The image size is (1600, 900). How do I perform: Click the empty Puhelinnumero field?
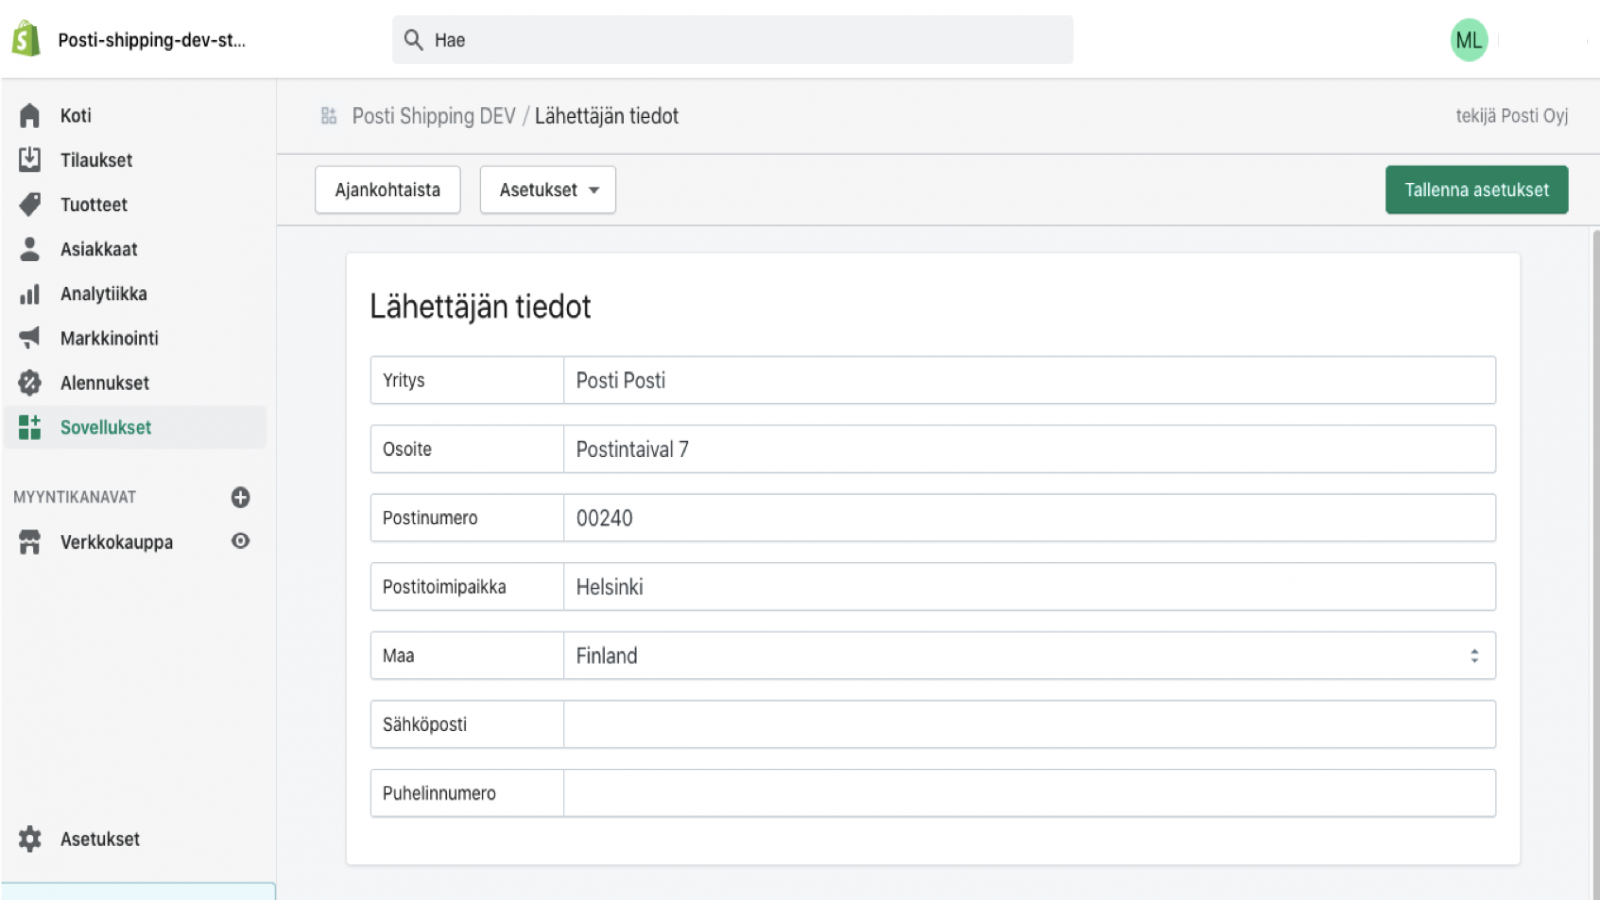click(x=1029, y=793)
